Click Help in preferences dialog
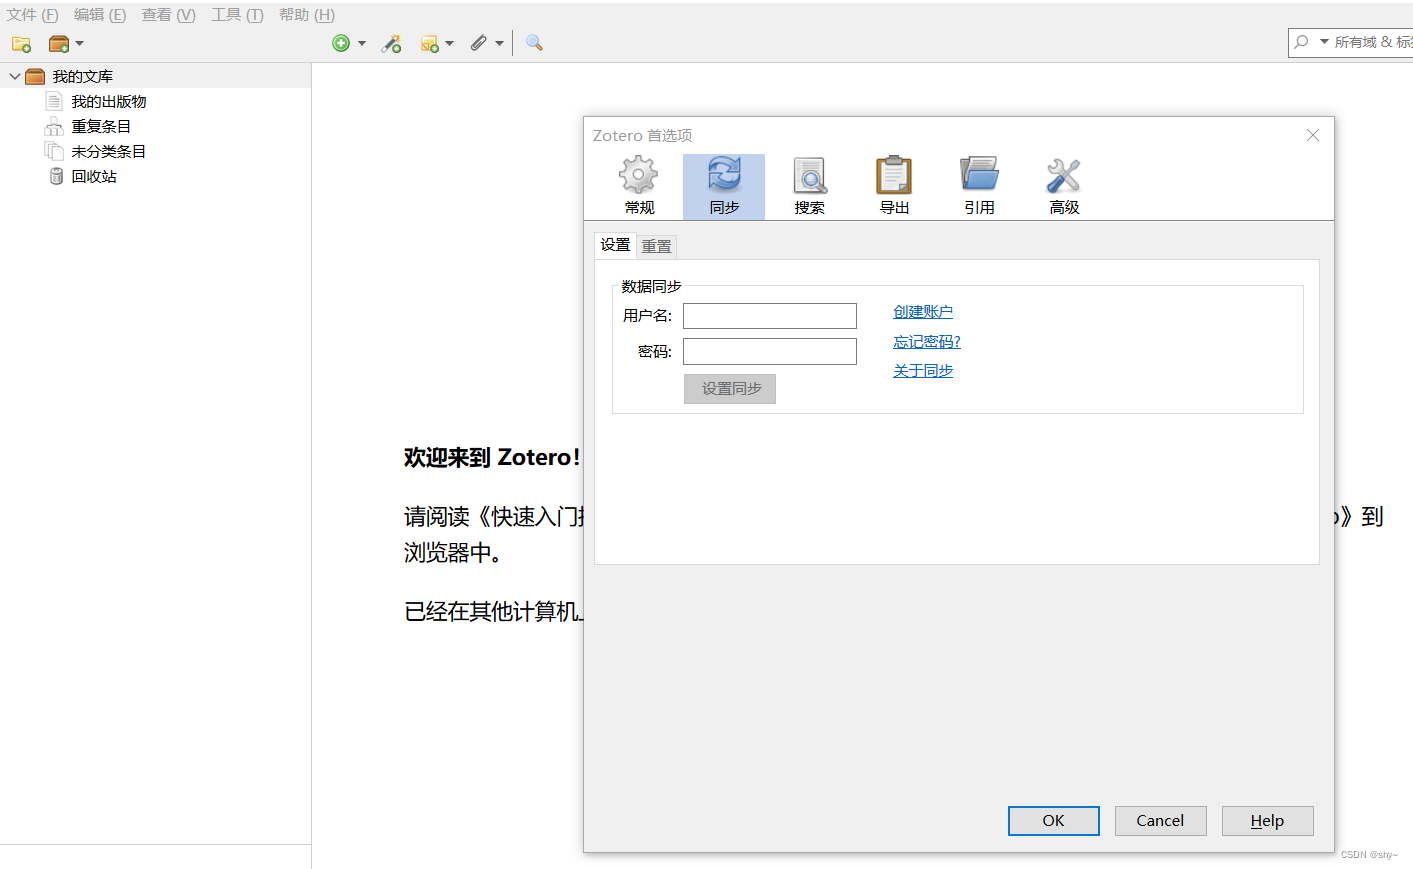1413x869 pixels. (1268, 821)
